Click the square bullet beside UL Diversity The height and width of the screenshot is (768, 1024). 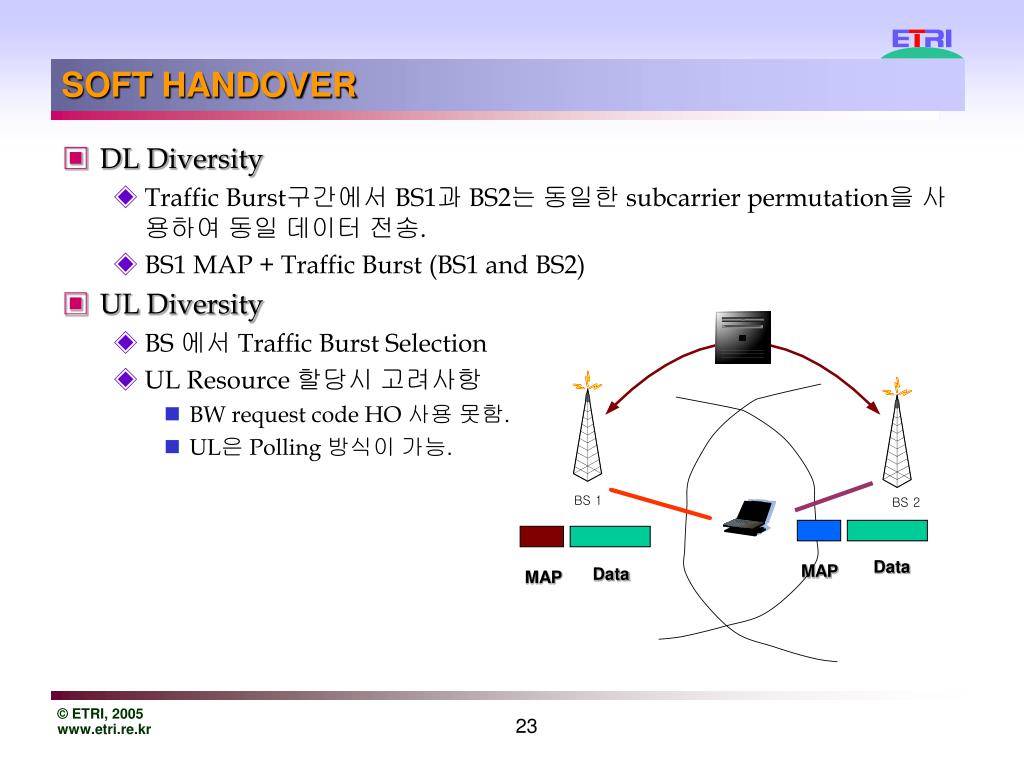click(76, 304)
